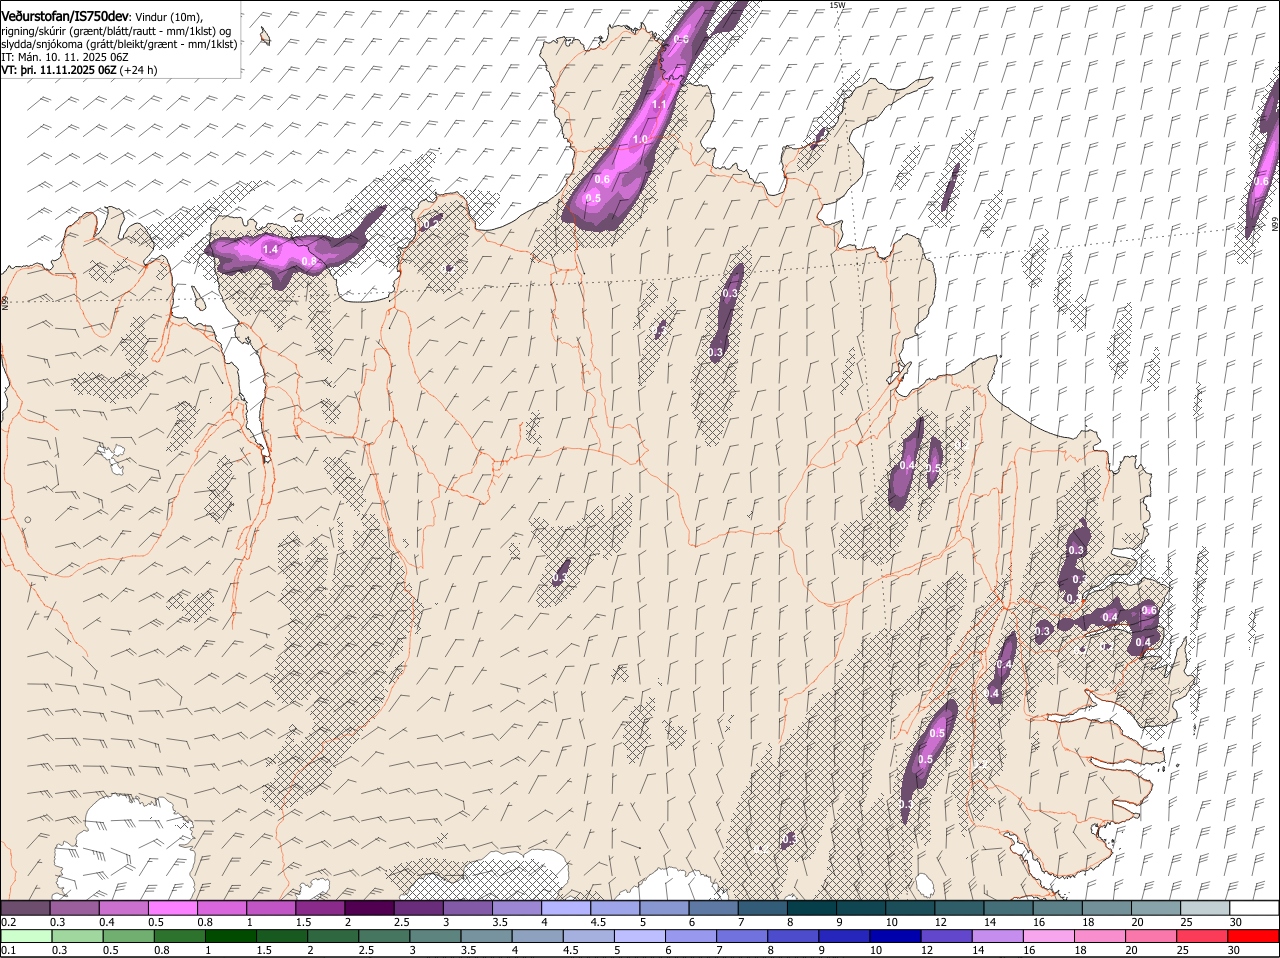Pick the pink 18–20 swatch in lower legend

click(x=1100, y=937)
